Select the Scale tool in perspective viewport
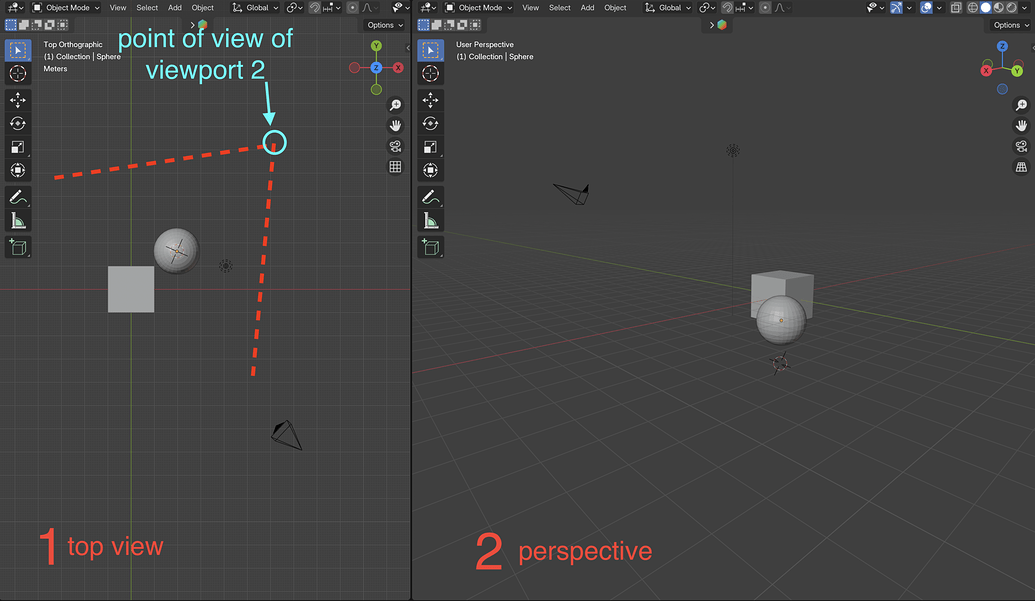This screenshot has height=601, width=1035. [430, 146]
